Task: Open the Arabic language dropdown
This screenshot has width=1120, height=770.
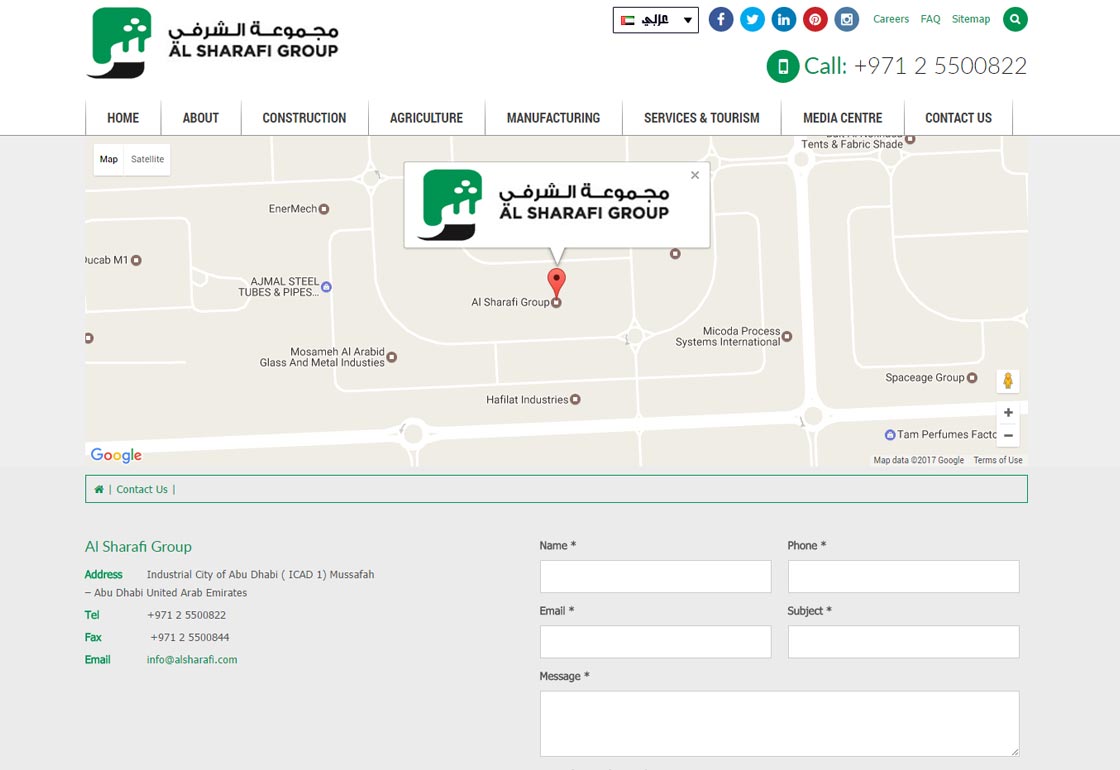Action: (656, 20)
